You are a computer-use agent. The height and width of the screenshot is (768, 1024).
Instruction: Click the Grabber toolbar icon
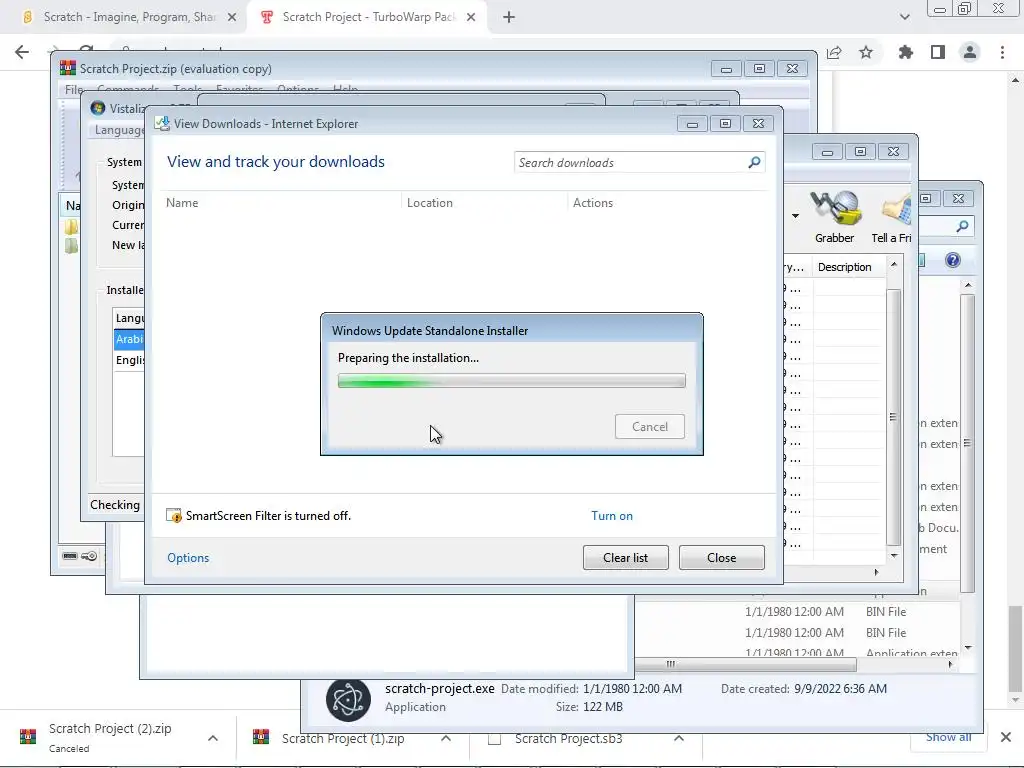pos(834,217)
